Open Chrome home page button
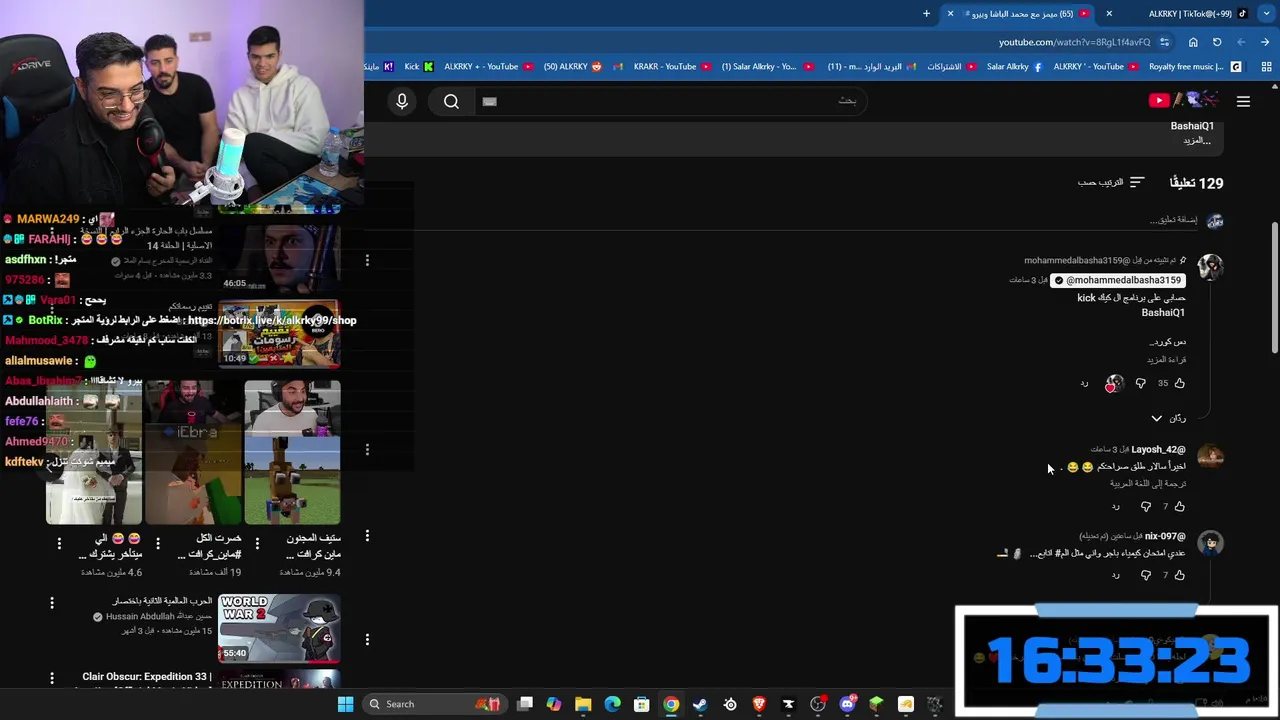1280x720 pixels. (1193, 42)
